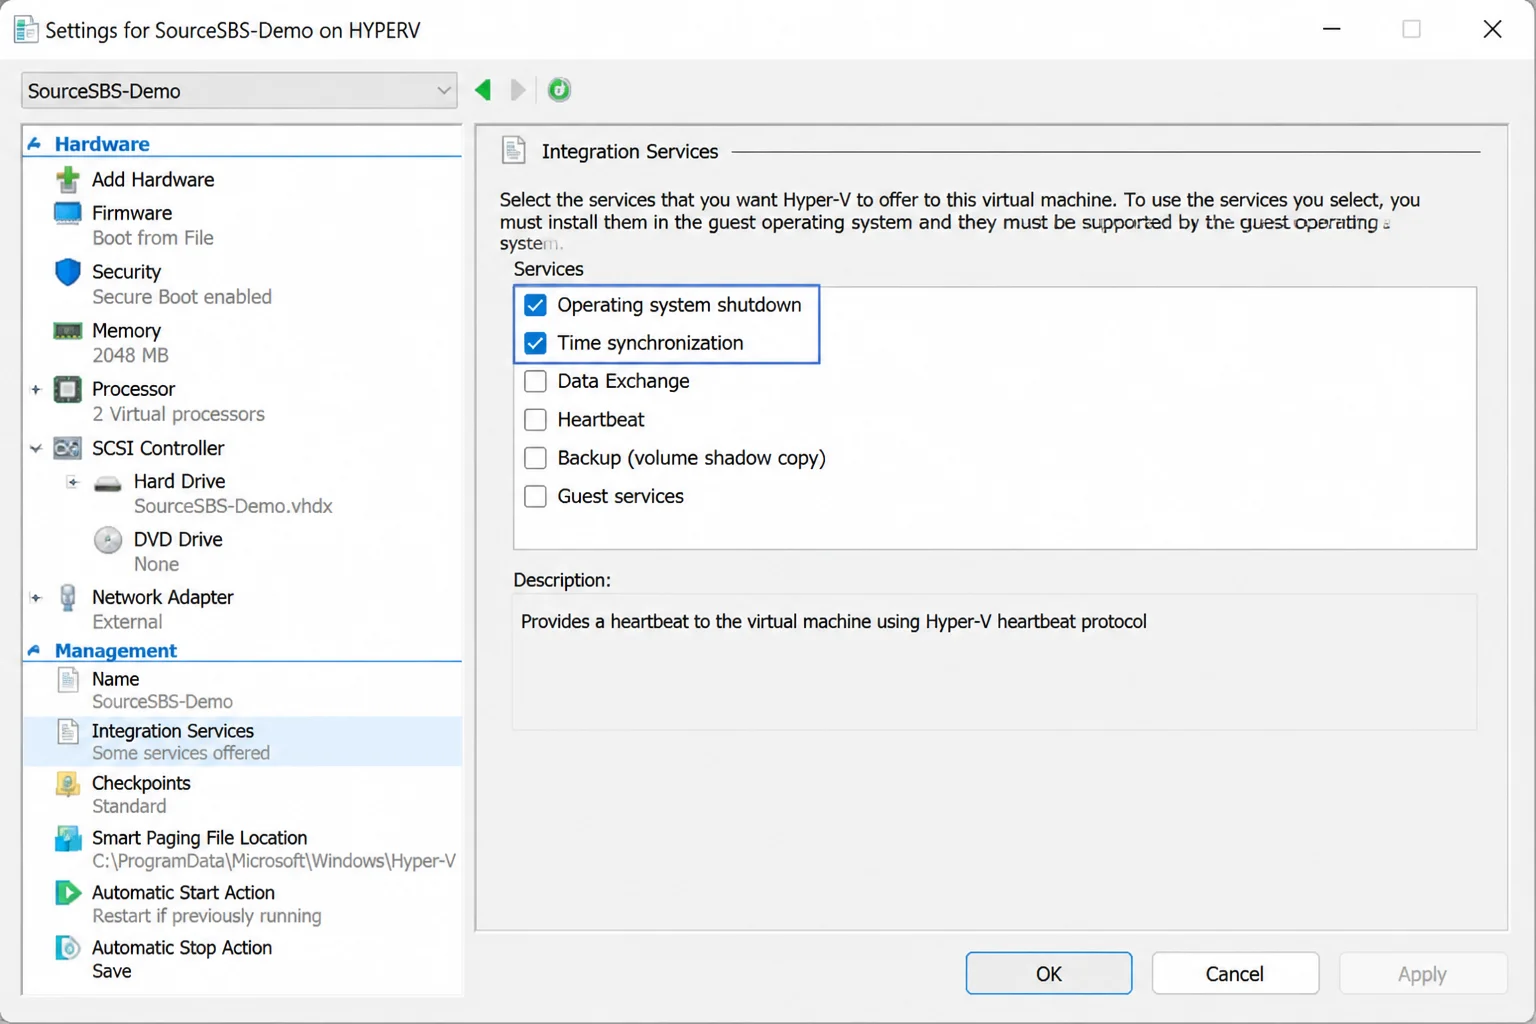Enable the Heartbeat checkbox
The height and width of the screenshot is (1024, 1536).
click(535, 420)
